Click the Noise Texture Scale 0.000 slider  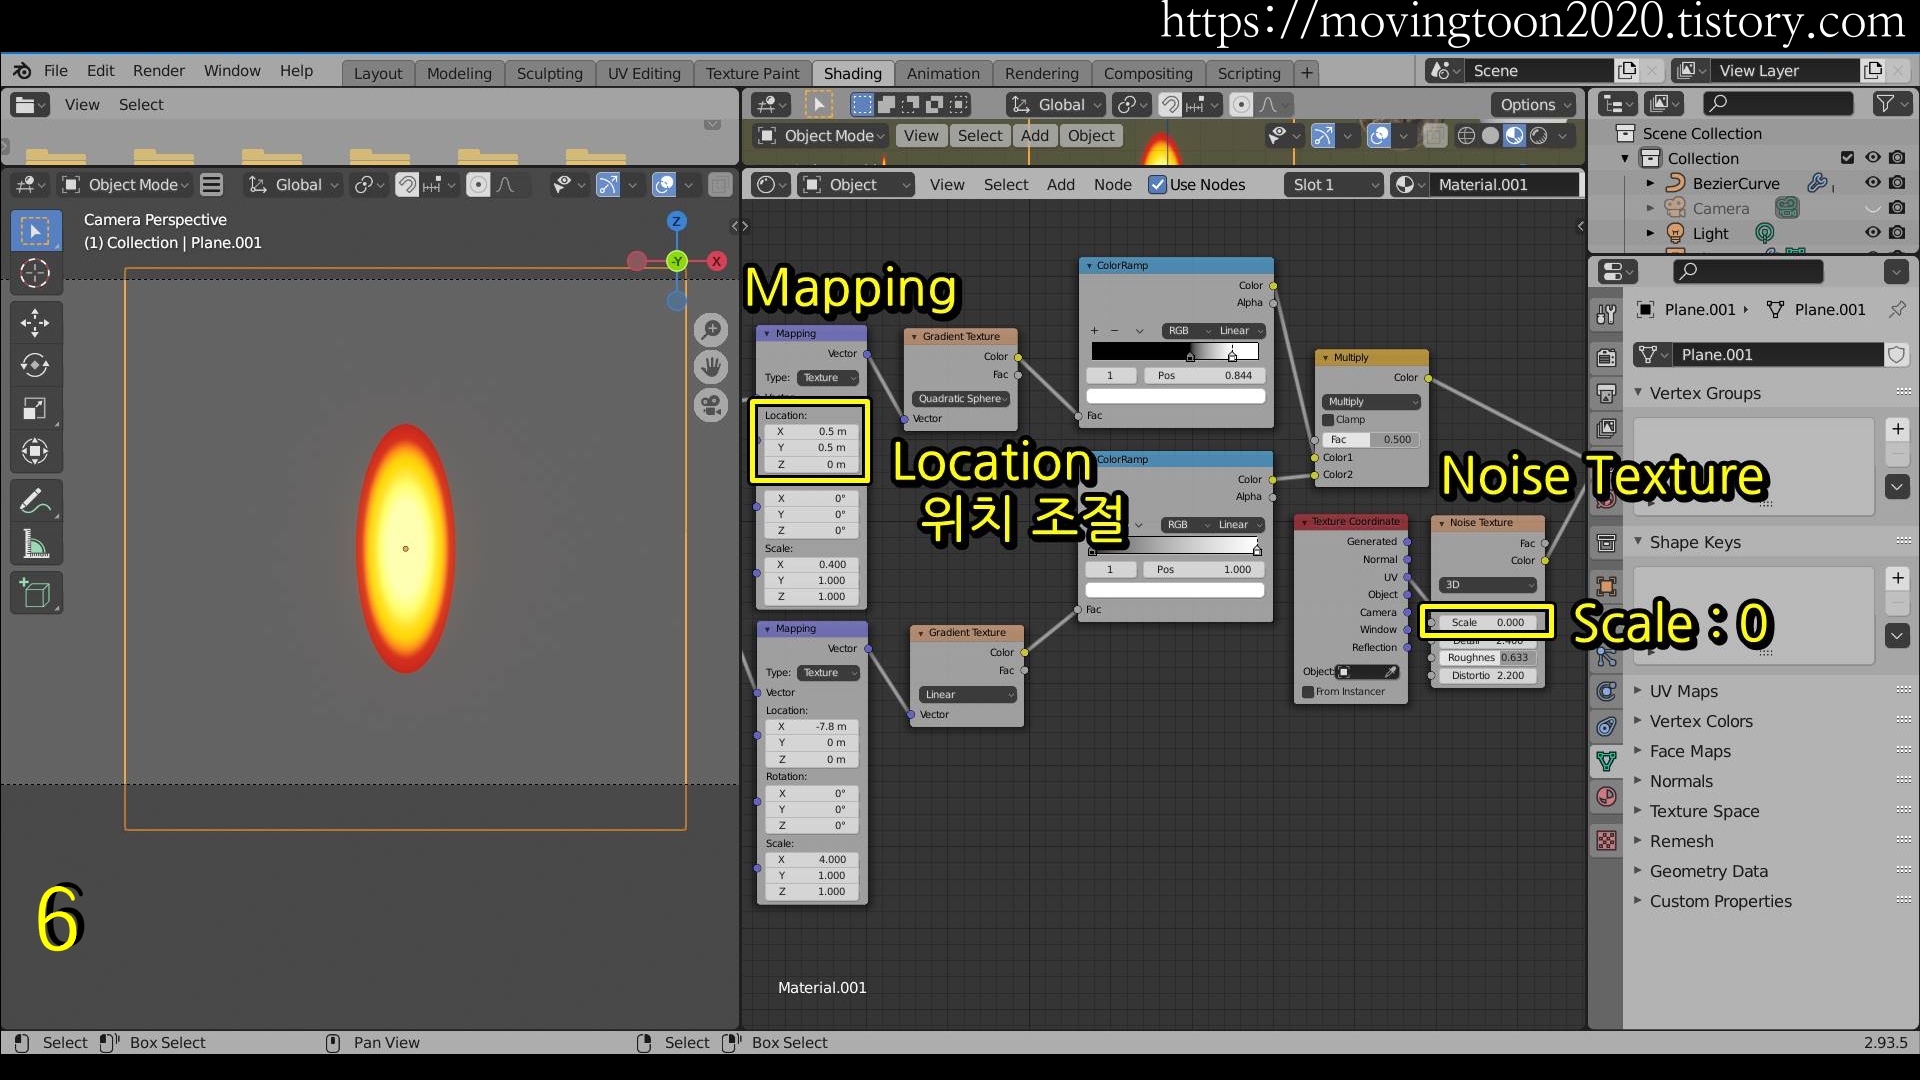click(x=1488, y=622)
